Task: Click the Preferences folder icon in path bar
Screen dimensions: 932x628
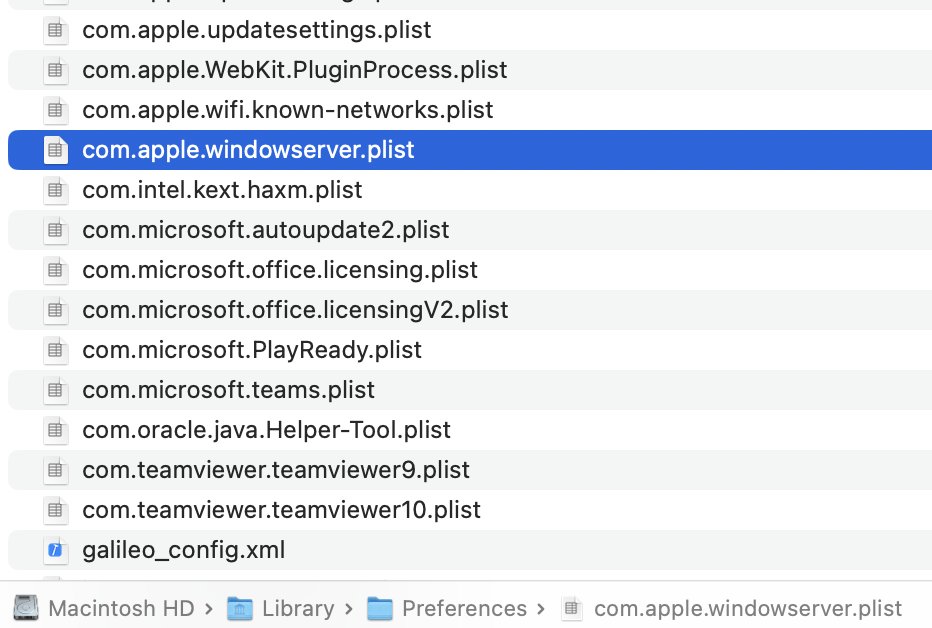Action: pyautogui.click(x=380, y=608)
